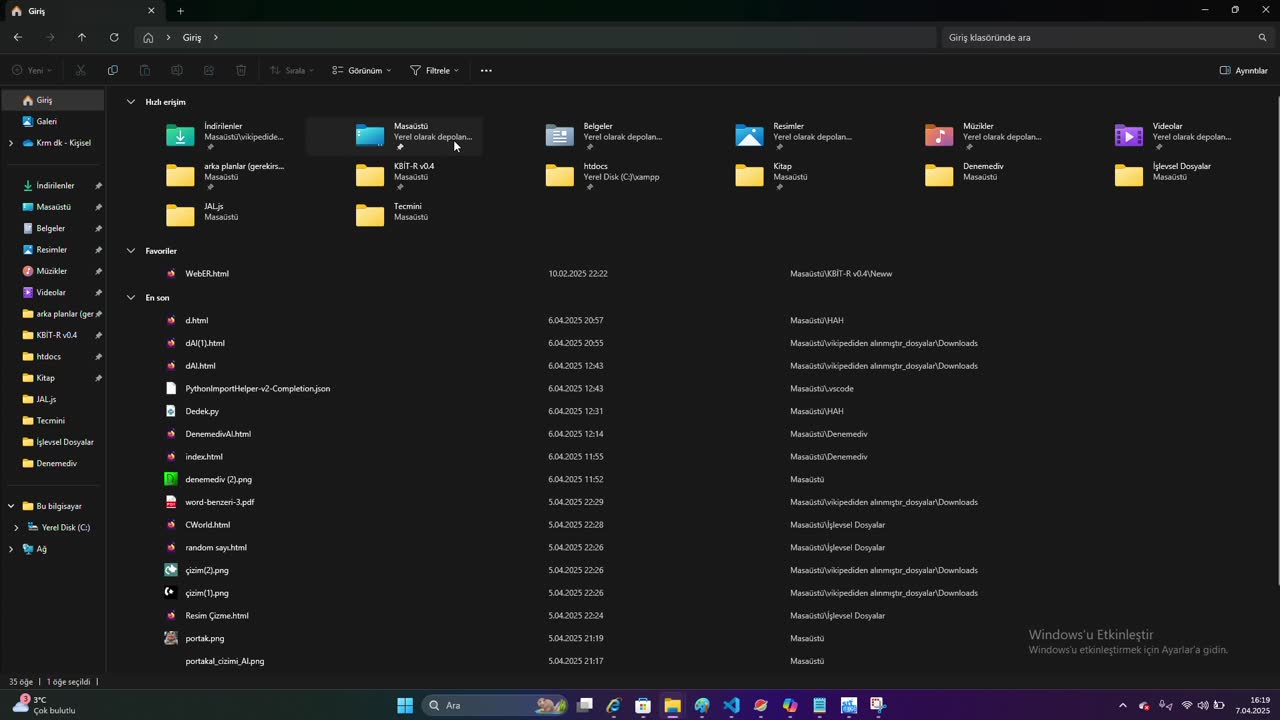Click the Windows Start button

(405, 706)
